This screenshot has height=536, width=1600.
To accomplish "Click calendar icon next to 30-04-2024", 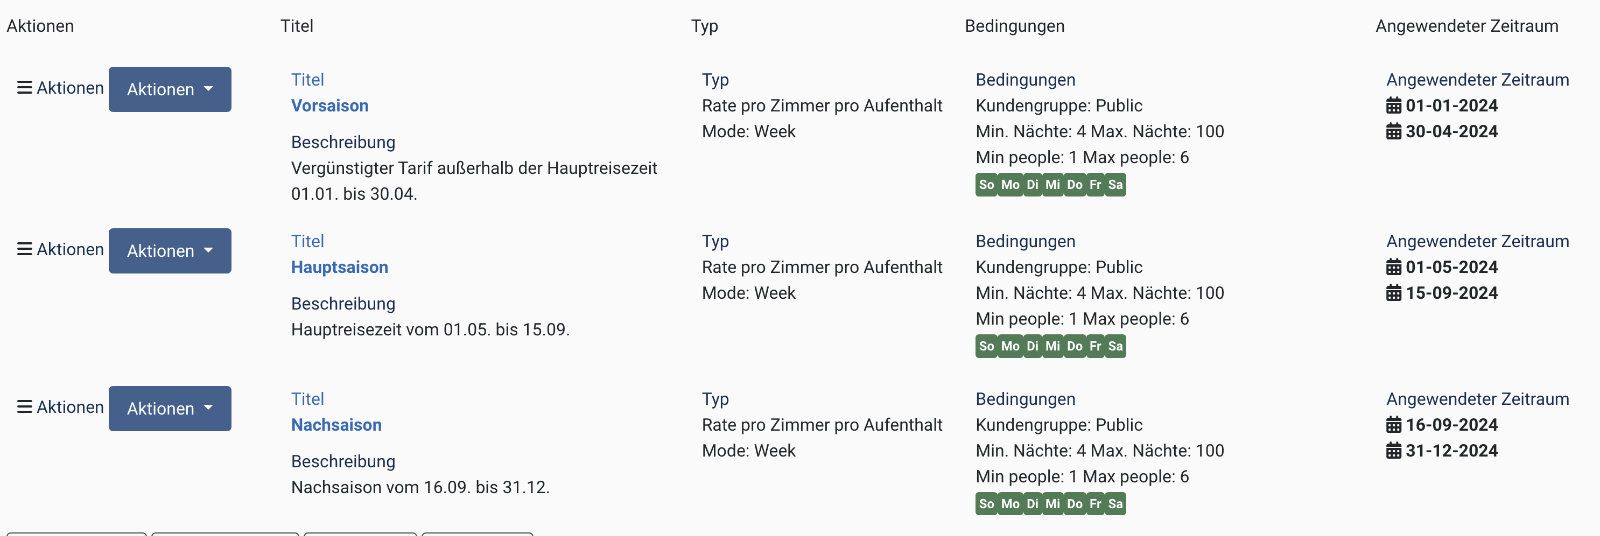I will pos(1393,132).
